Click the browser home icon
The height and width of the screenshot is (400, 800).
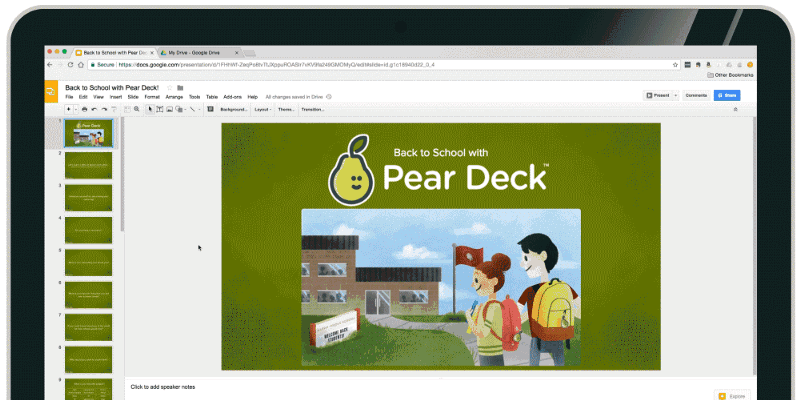(81, 65)
